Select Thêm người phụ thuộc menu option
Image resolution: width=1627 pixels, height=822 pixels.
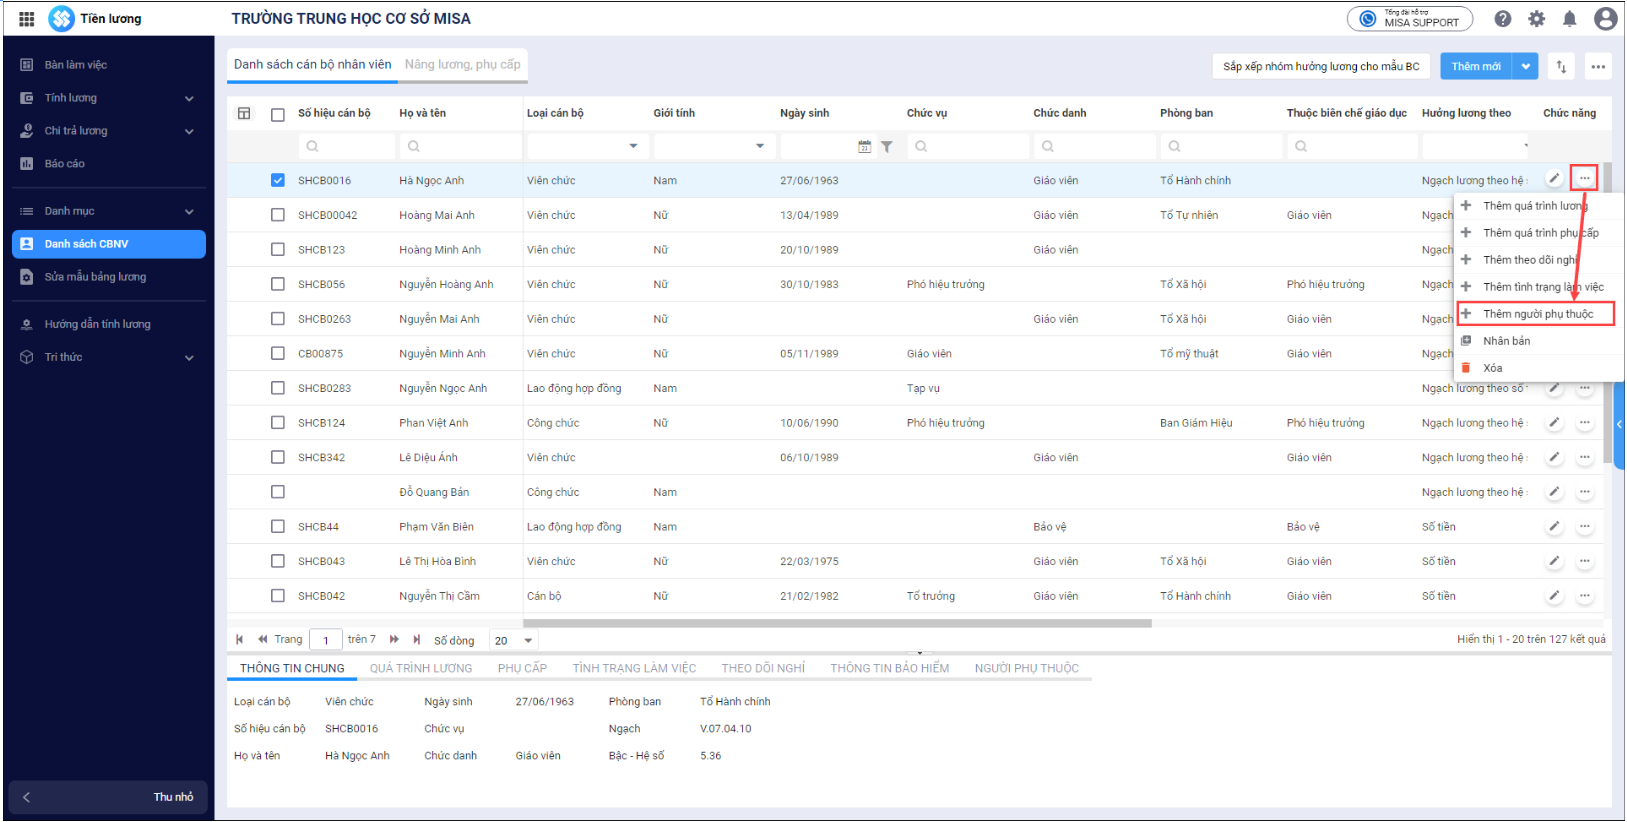coord(1537,314)
